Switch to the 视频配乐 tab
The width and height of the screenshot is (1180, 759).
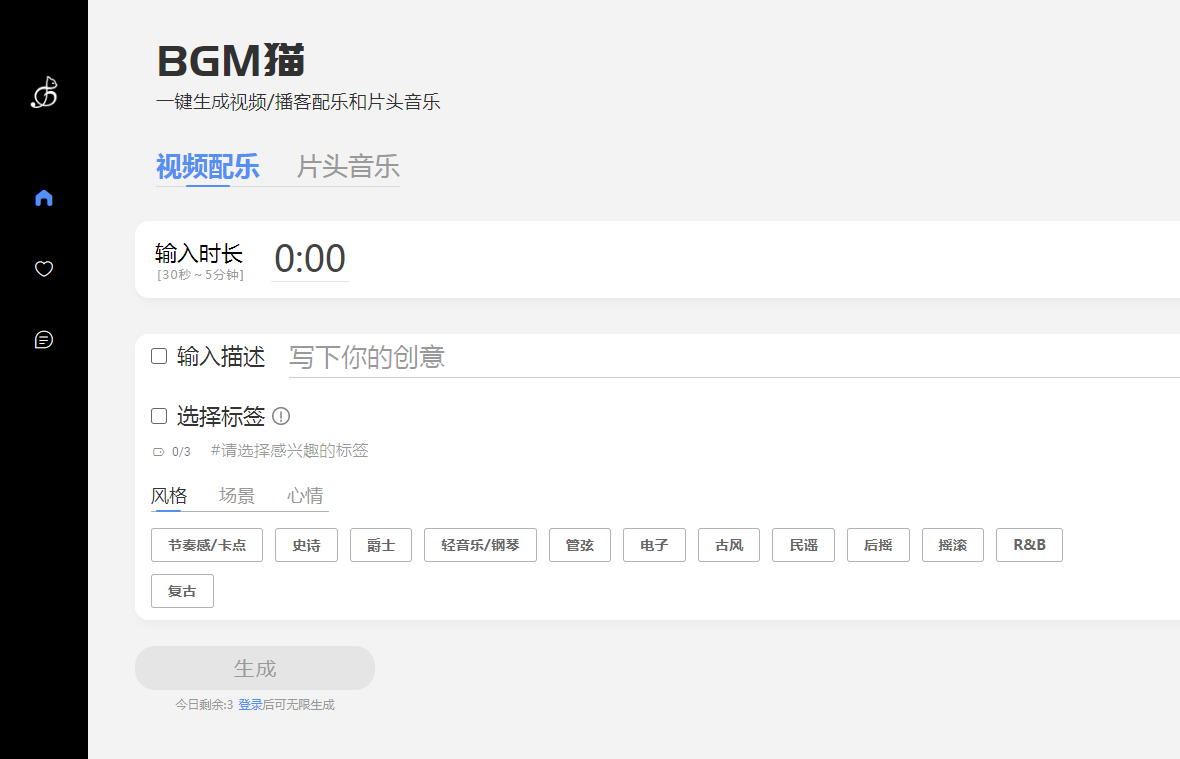click(208, 166)
